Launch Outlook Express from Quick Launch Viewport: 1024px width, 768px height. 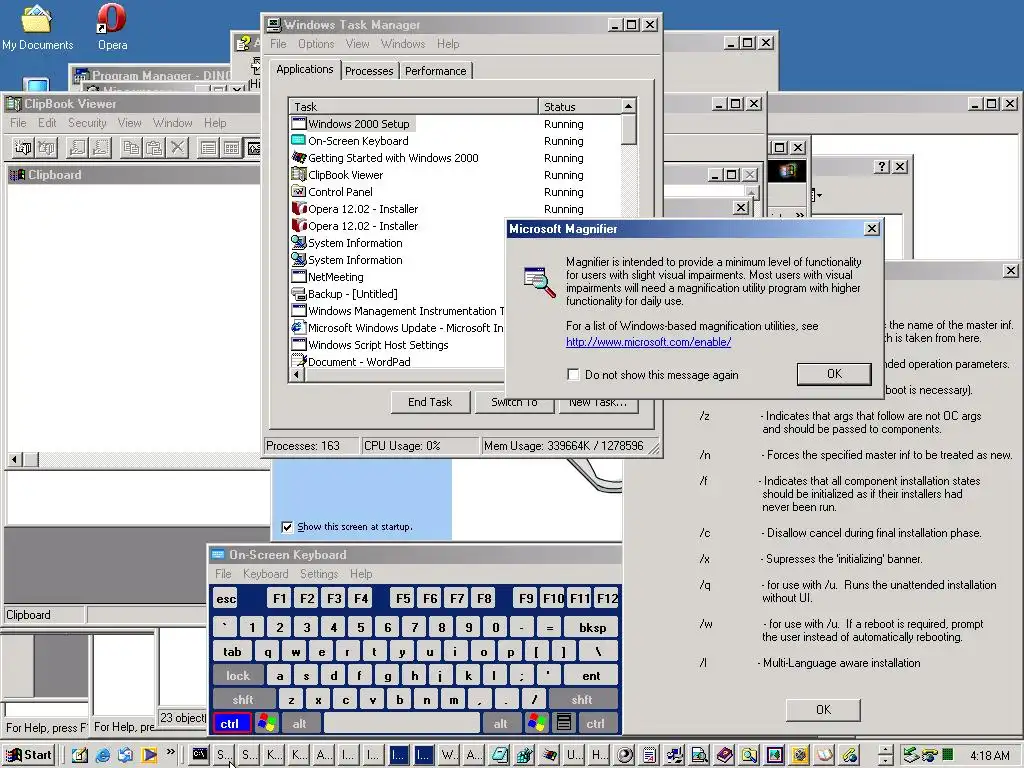125,755
